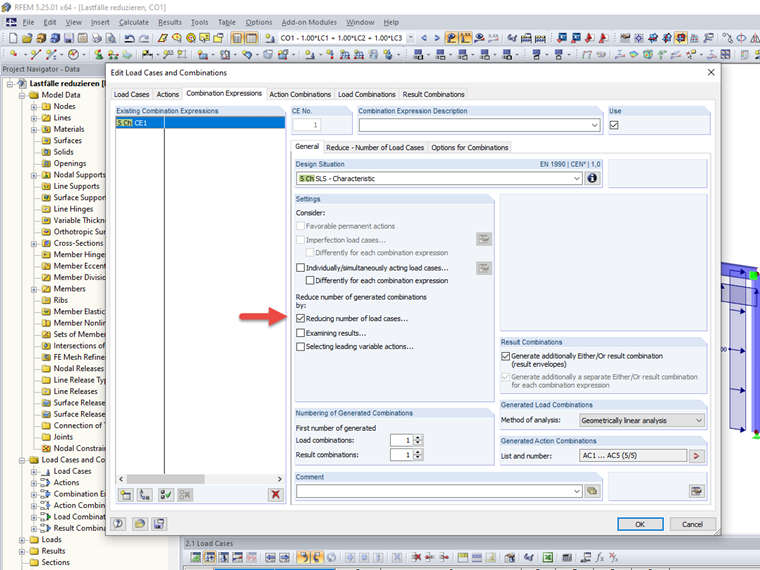This screenshot has height=570, width=760.
Task: Click the Print toolbar icon
Action: pyautogui.click(x=97, y=38)
